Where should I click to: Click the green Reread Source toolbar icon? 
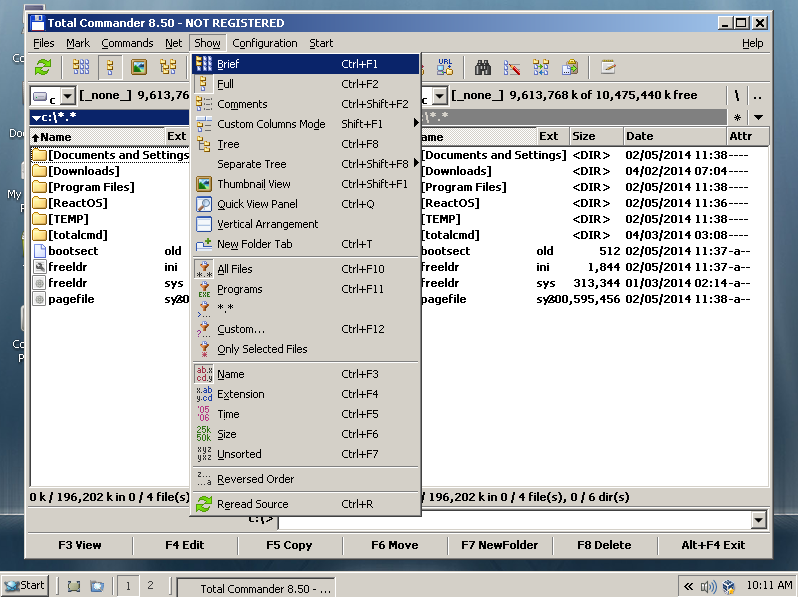pos(43,67)
